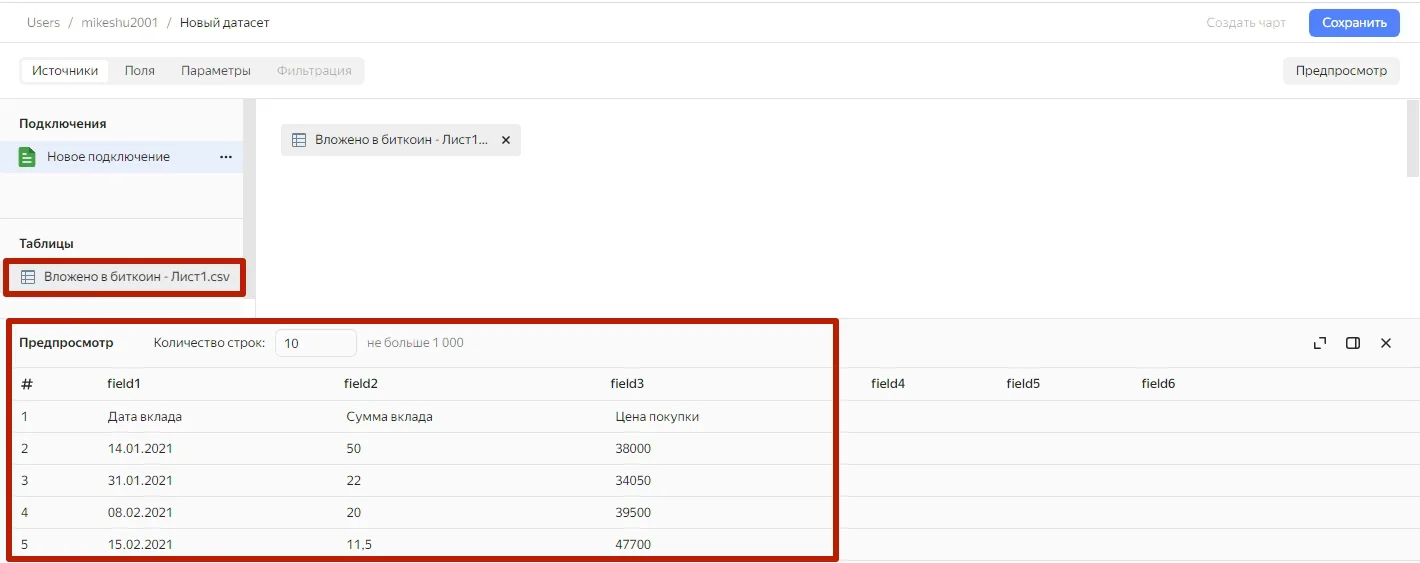Expand the preview panel to full screen
1420x563 pixels.
click(1320, 343)
